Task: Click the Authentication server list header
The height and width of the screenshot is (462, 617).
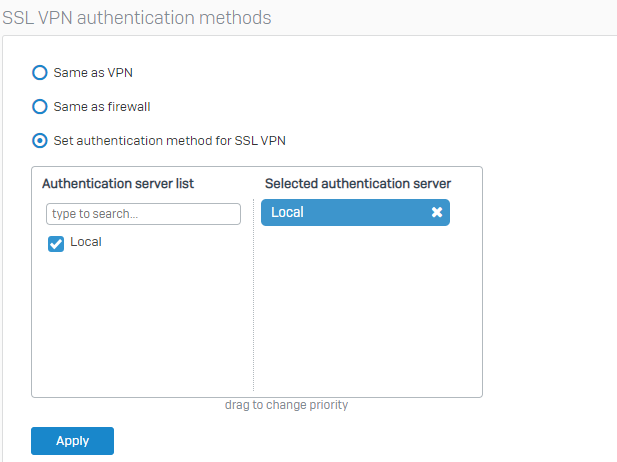Action: tap(118, 183)
